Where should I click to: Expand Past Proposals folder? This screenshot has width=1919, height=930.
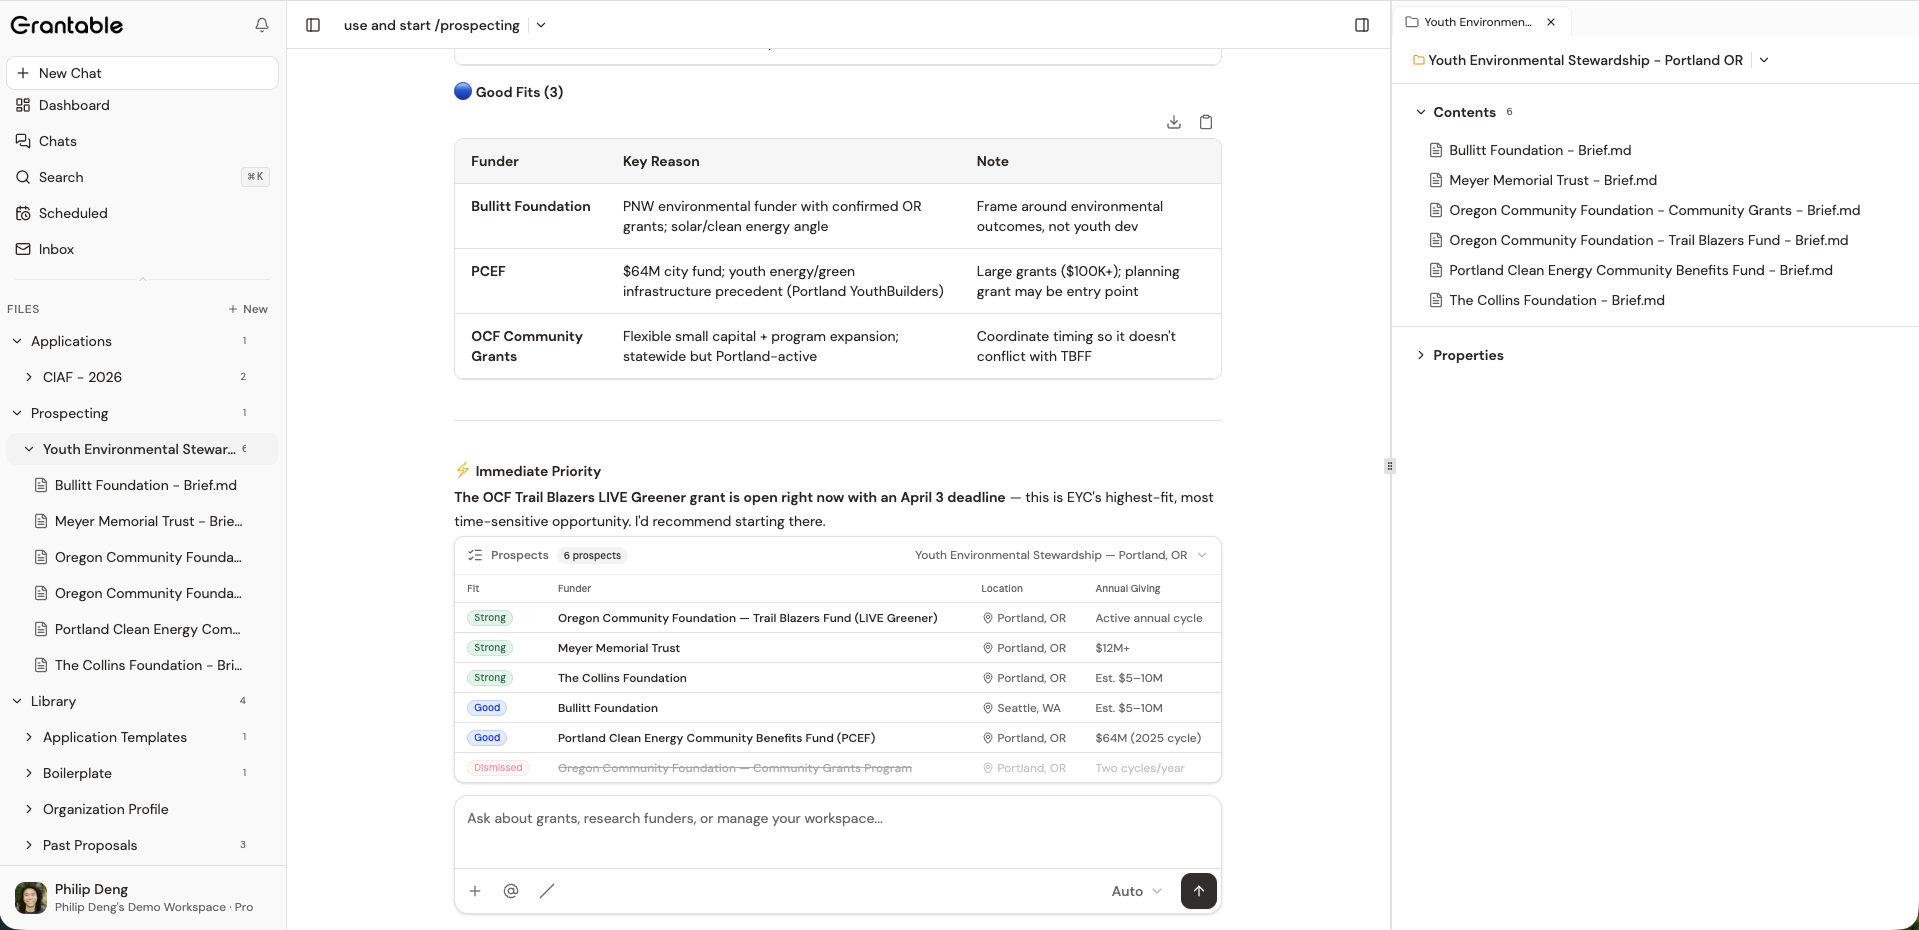pyautogui.click(x=29, y=845)
